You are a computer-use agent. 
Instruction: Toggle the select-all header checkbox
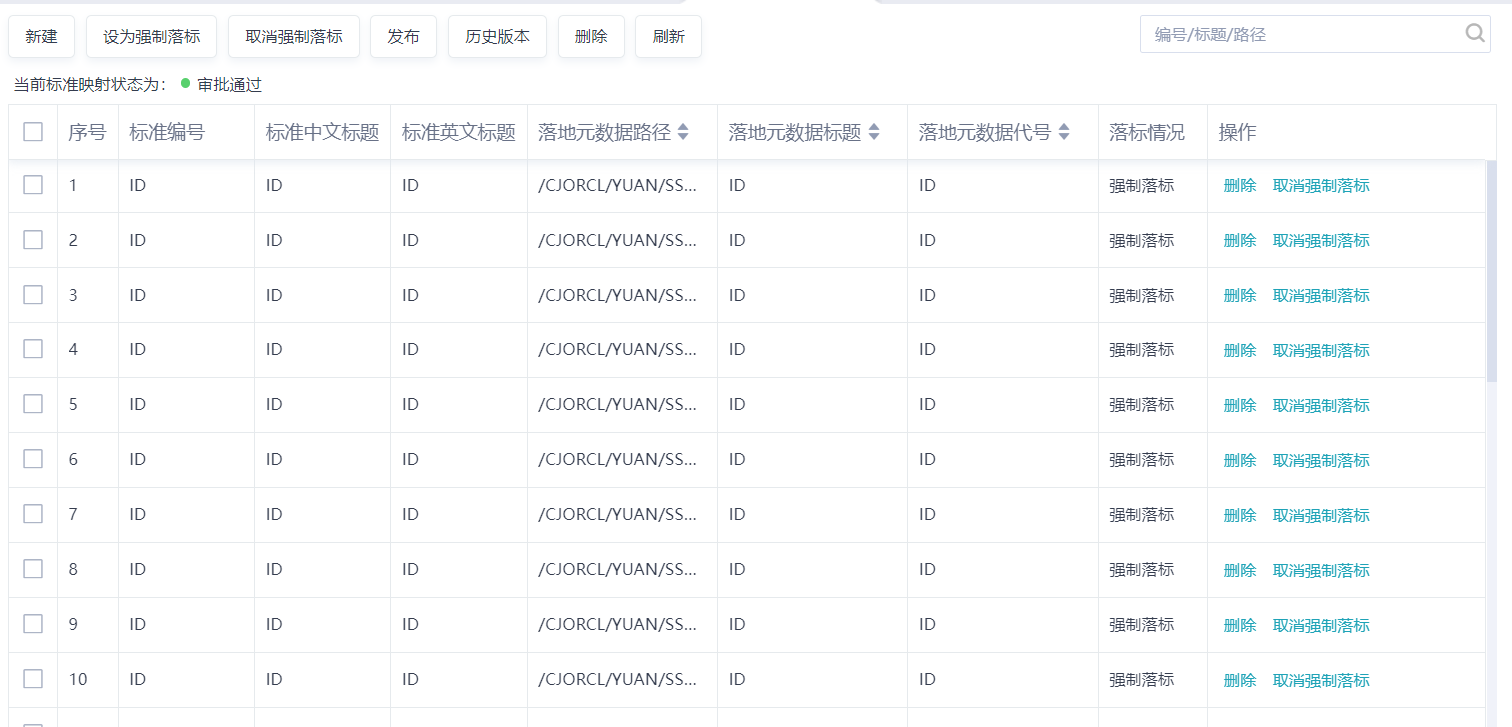[x=33, y=132]
